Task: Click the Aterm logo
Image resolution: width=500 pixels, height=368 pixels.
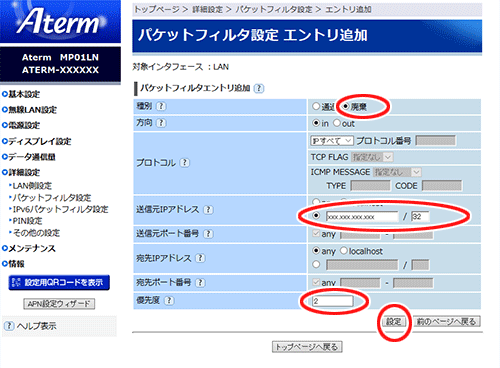Action: pyautogui.click(x=60, y=22)
